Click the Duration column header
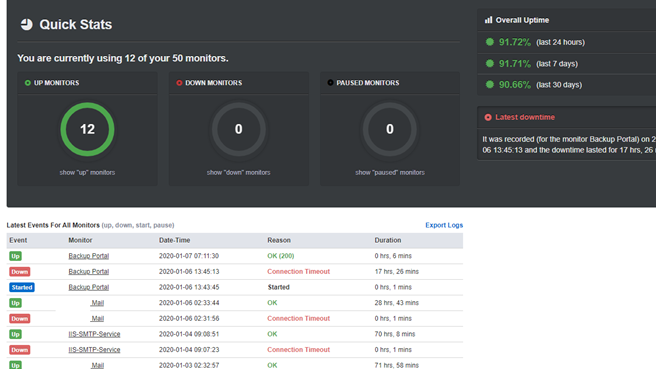This screenshot has width=656, height=369. point(388,240)
